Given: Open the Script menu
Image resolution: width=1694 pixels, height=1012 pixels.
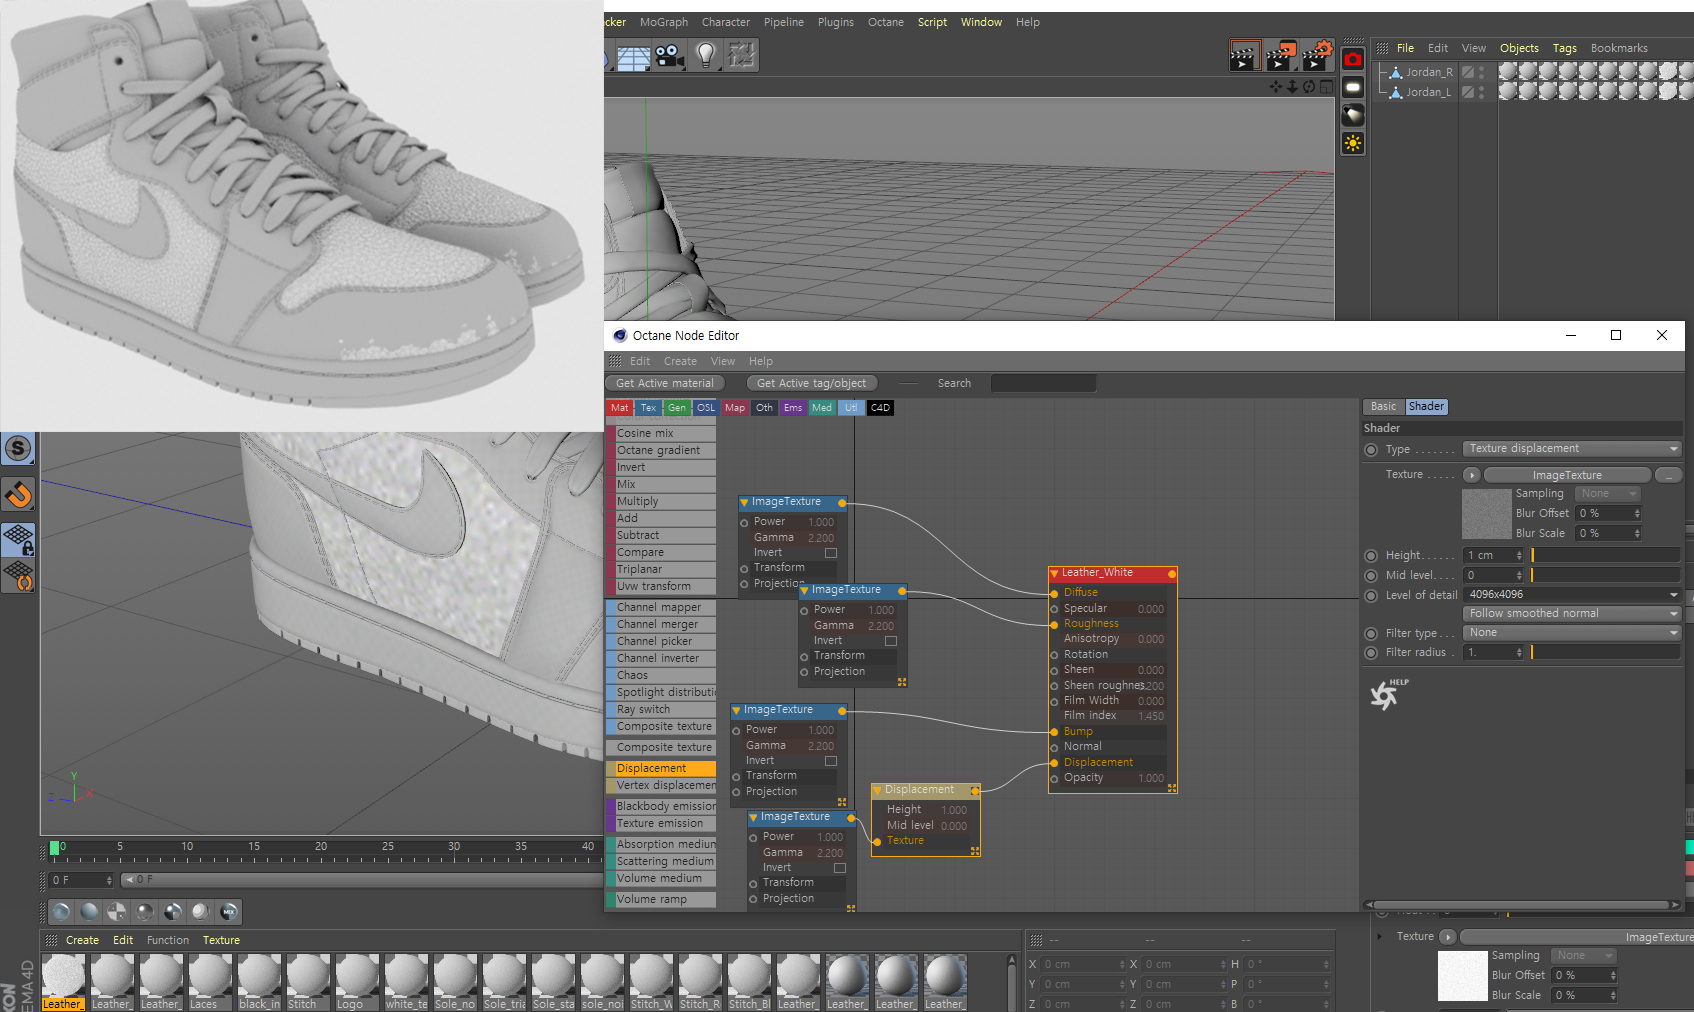Looking at the screenshot, I should pyautogui.click(x=932, y=22).
